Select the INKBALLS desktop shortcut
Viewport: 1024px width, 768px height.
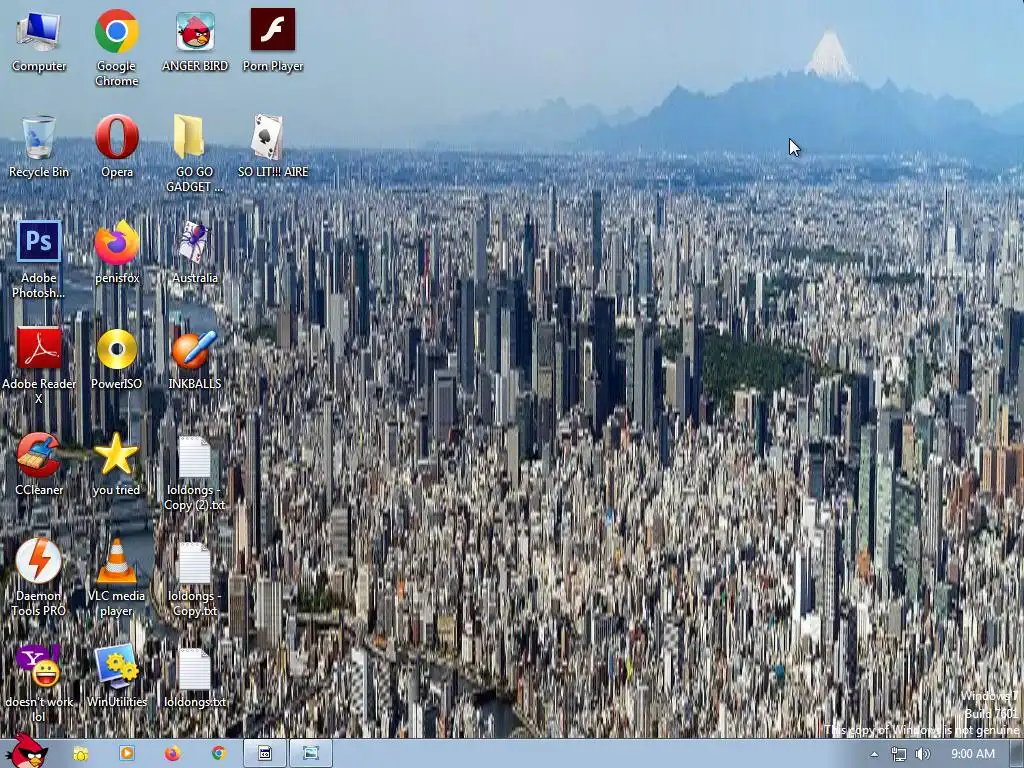(195, 358)
